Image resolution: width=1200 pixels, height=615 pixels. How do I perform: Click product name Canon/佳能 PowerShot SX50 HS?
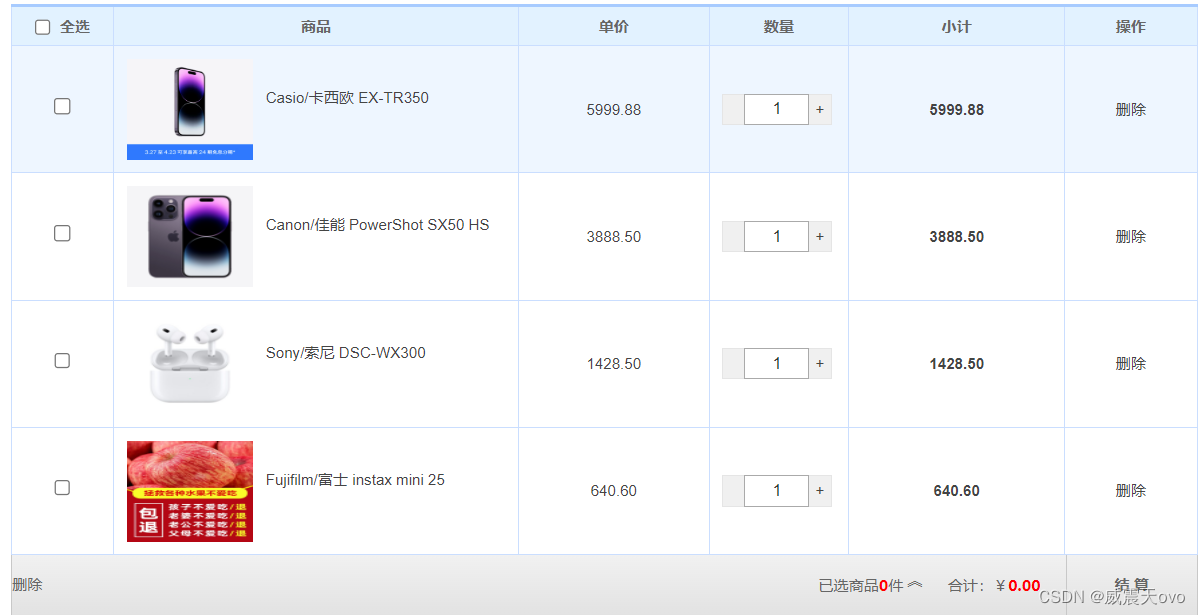378,225
